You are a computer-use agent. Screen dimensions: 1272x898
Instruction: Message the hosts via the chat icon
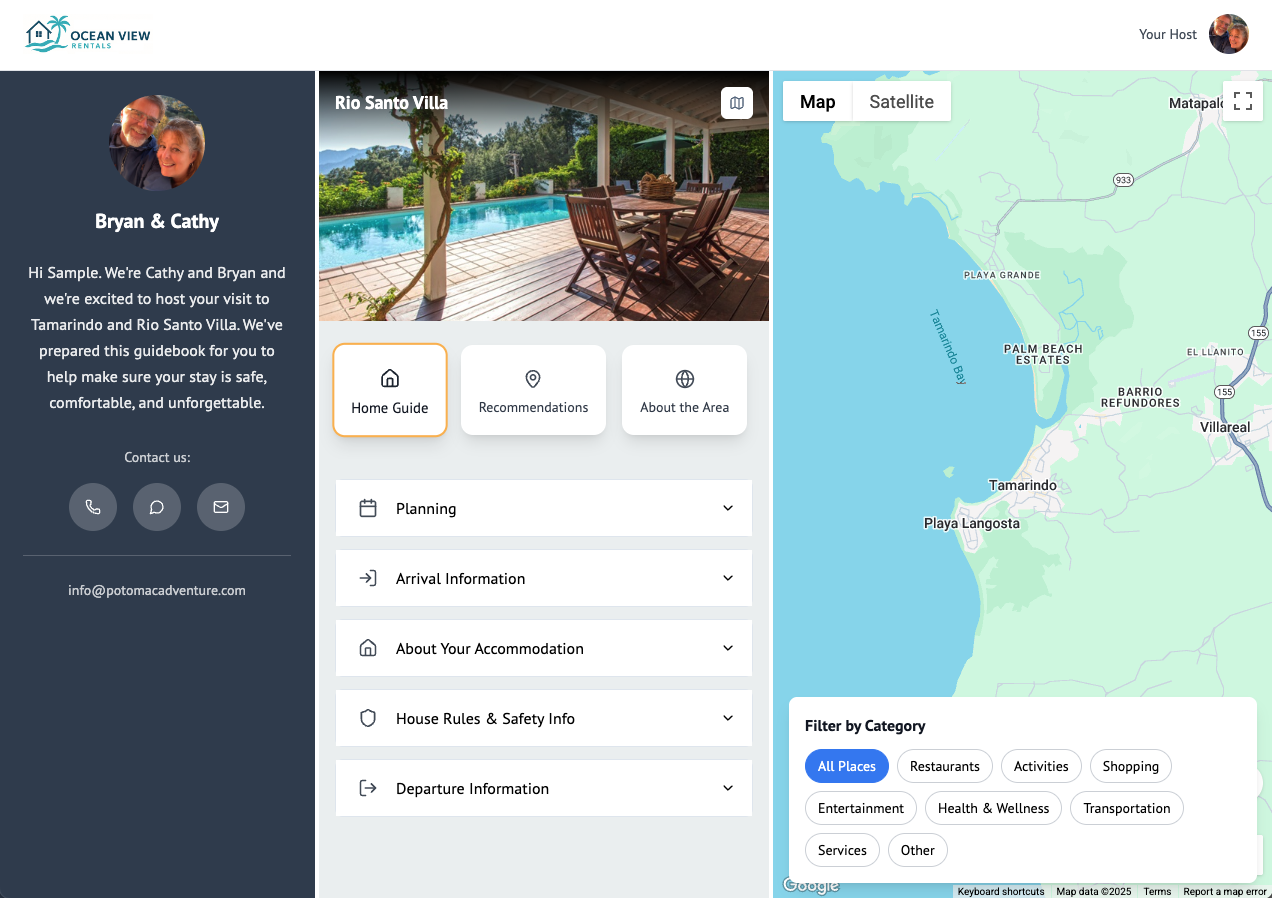[157, 507]
